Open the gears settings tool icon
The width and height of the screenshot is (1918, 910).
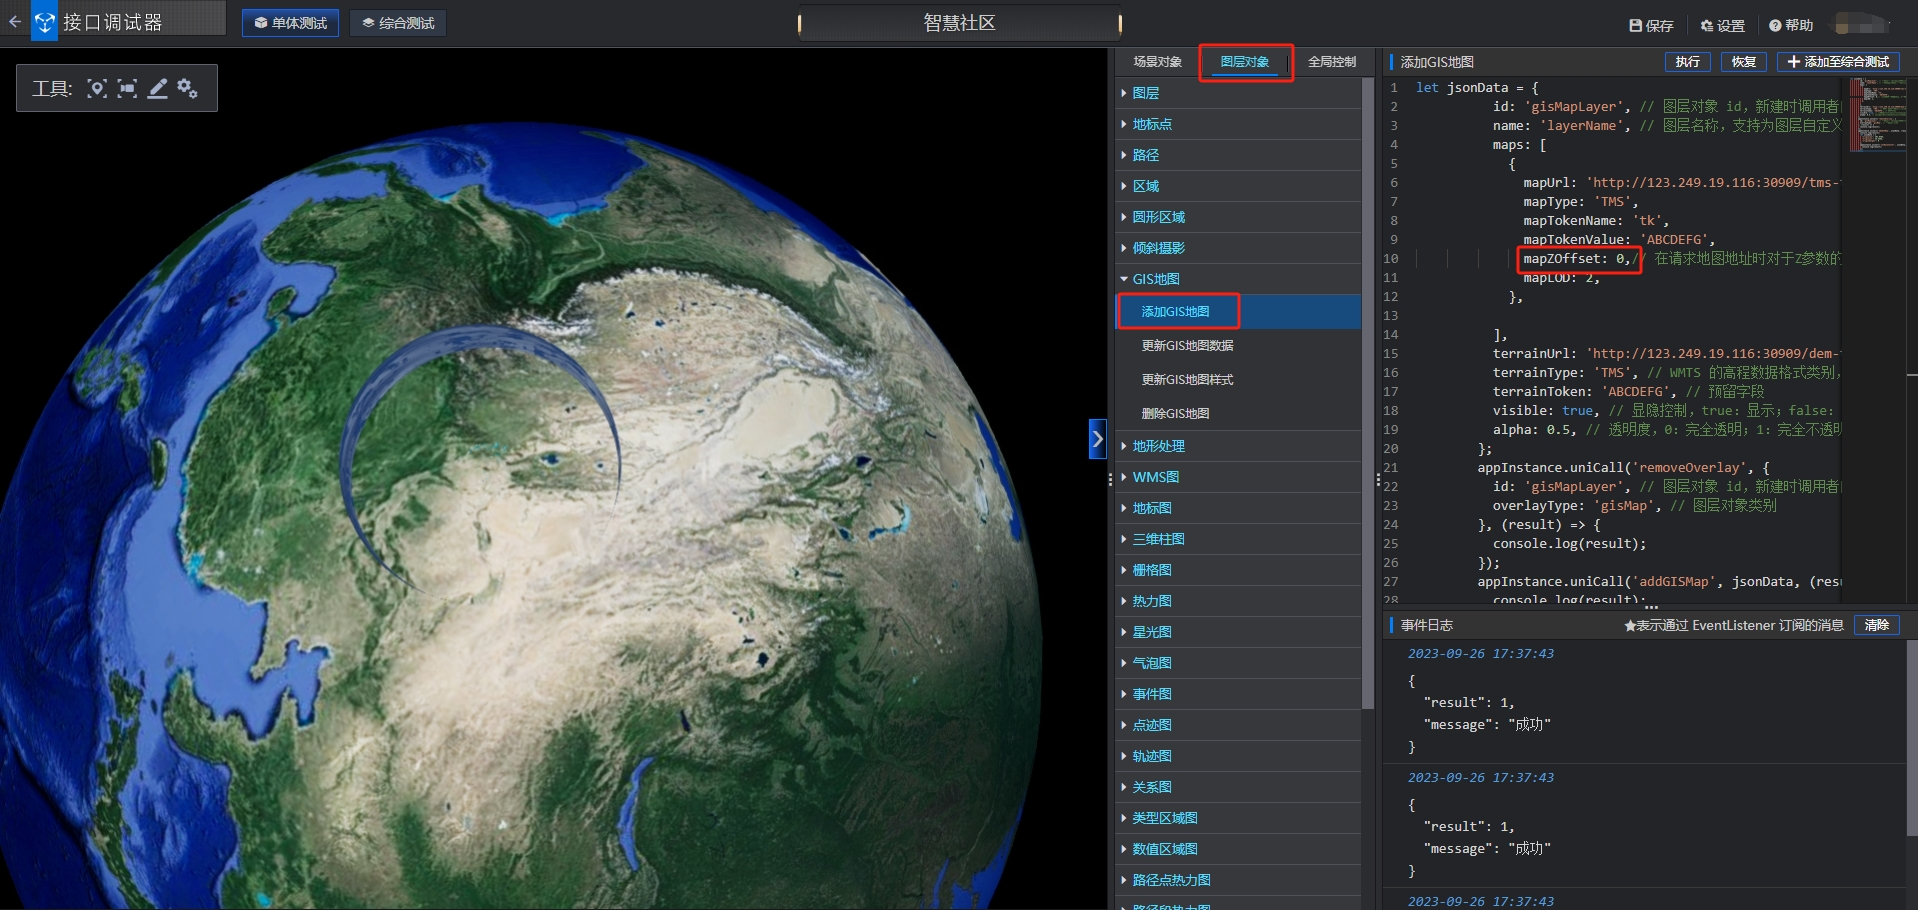[x=187, y=88]
